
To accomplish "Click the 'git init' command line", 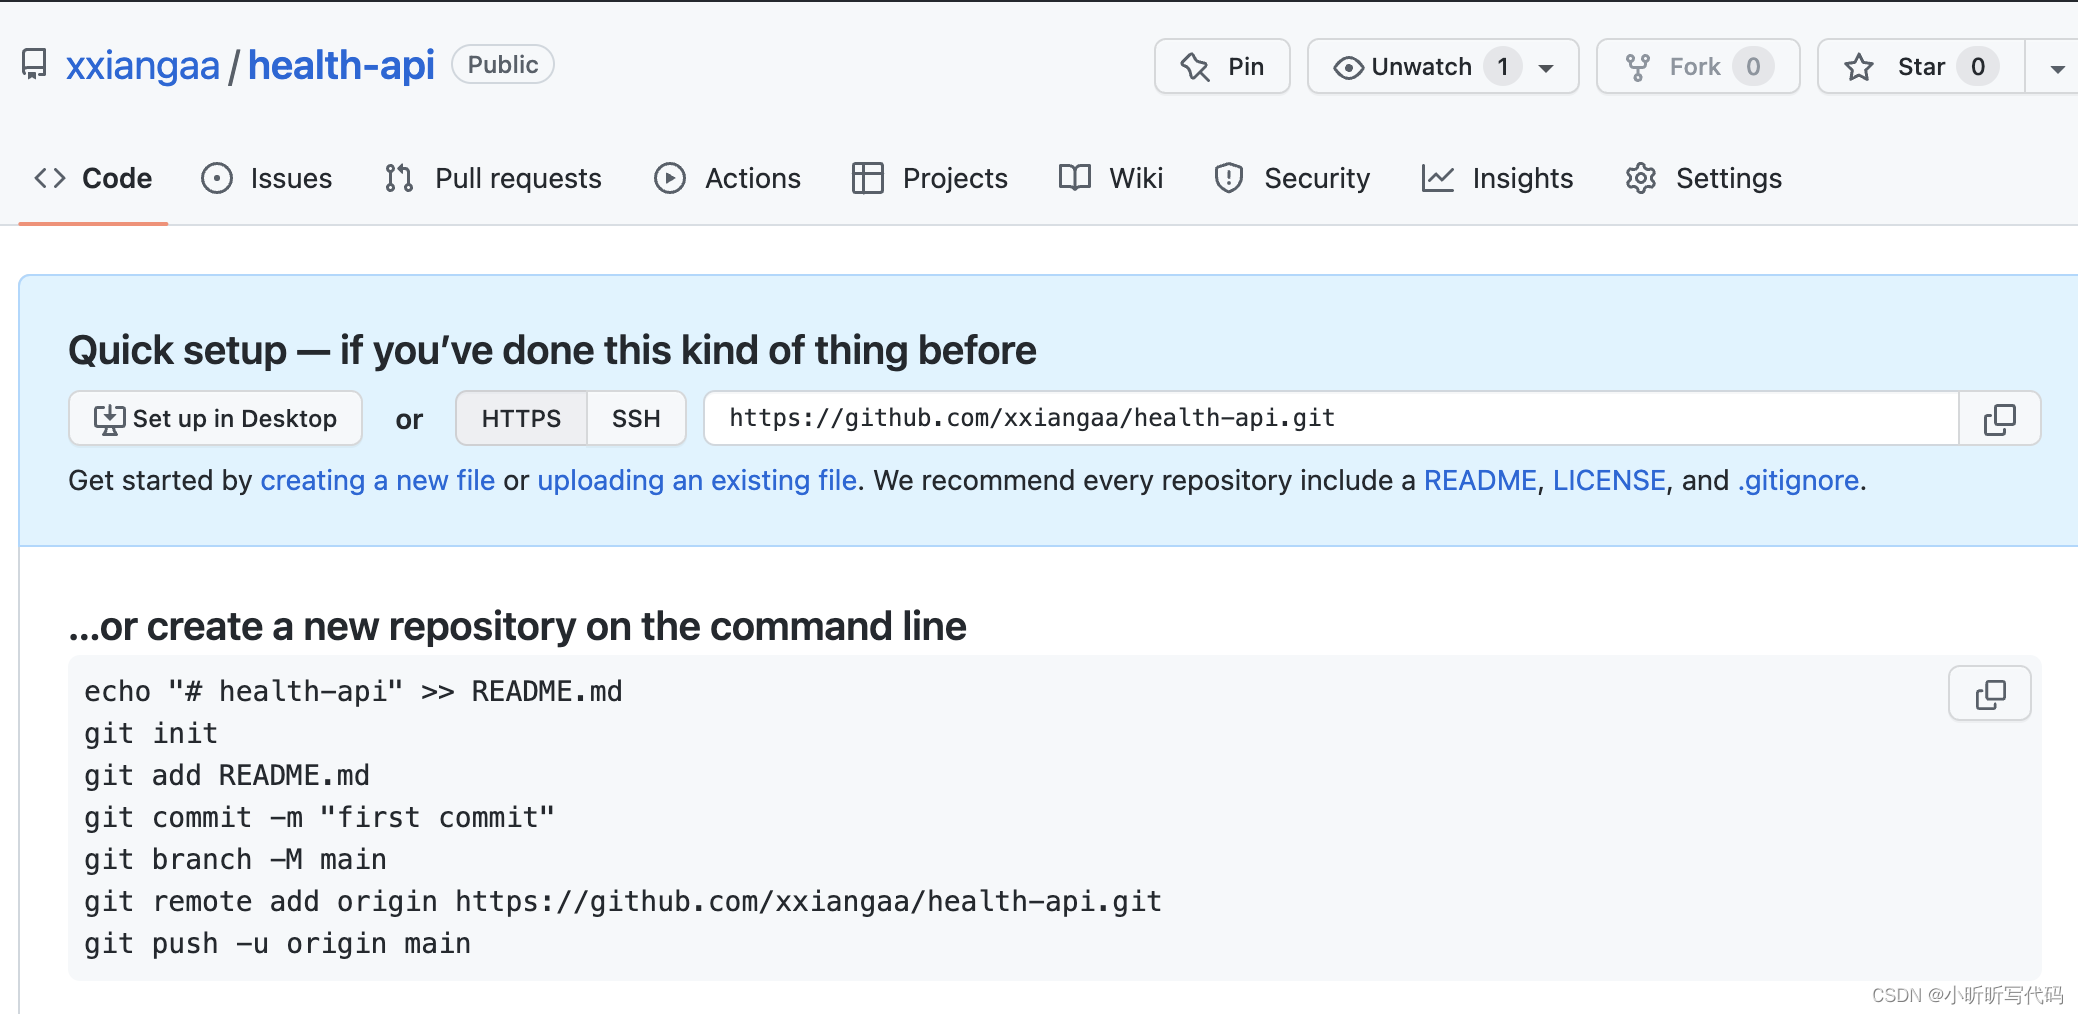I will point(151,733).
